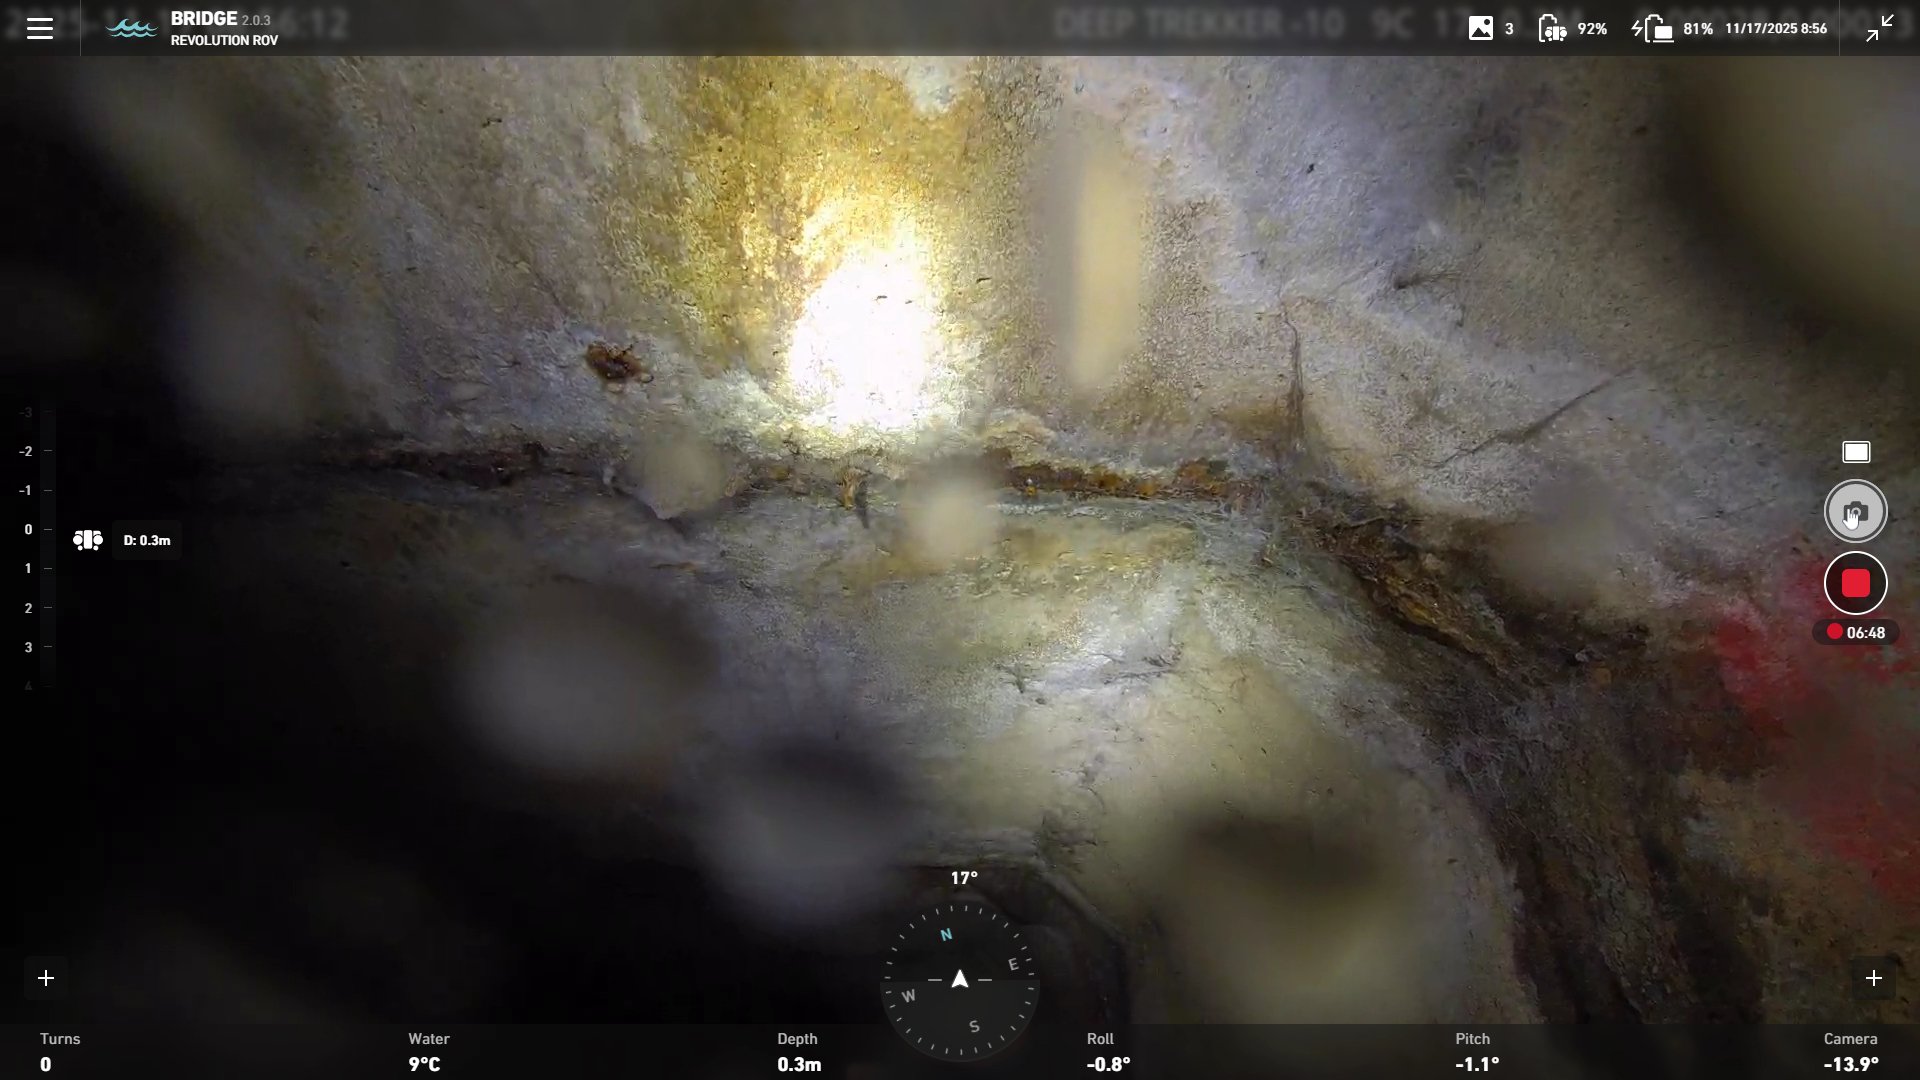
Task: Stop the video recording
Action: pyautogui.click(x=1855, y=584)
